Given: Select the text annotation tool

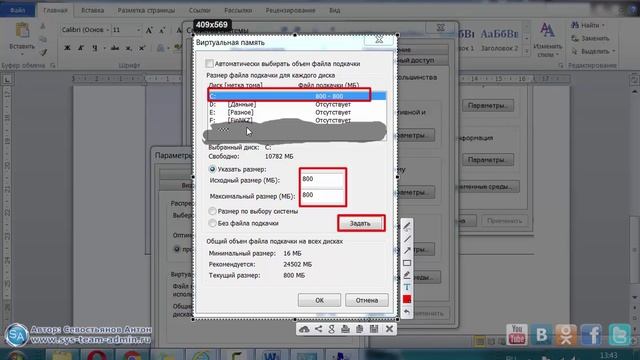Looking at the screenshot, I should tap(407, 287).
